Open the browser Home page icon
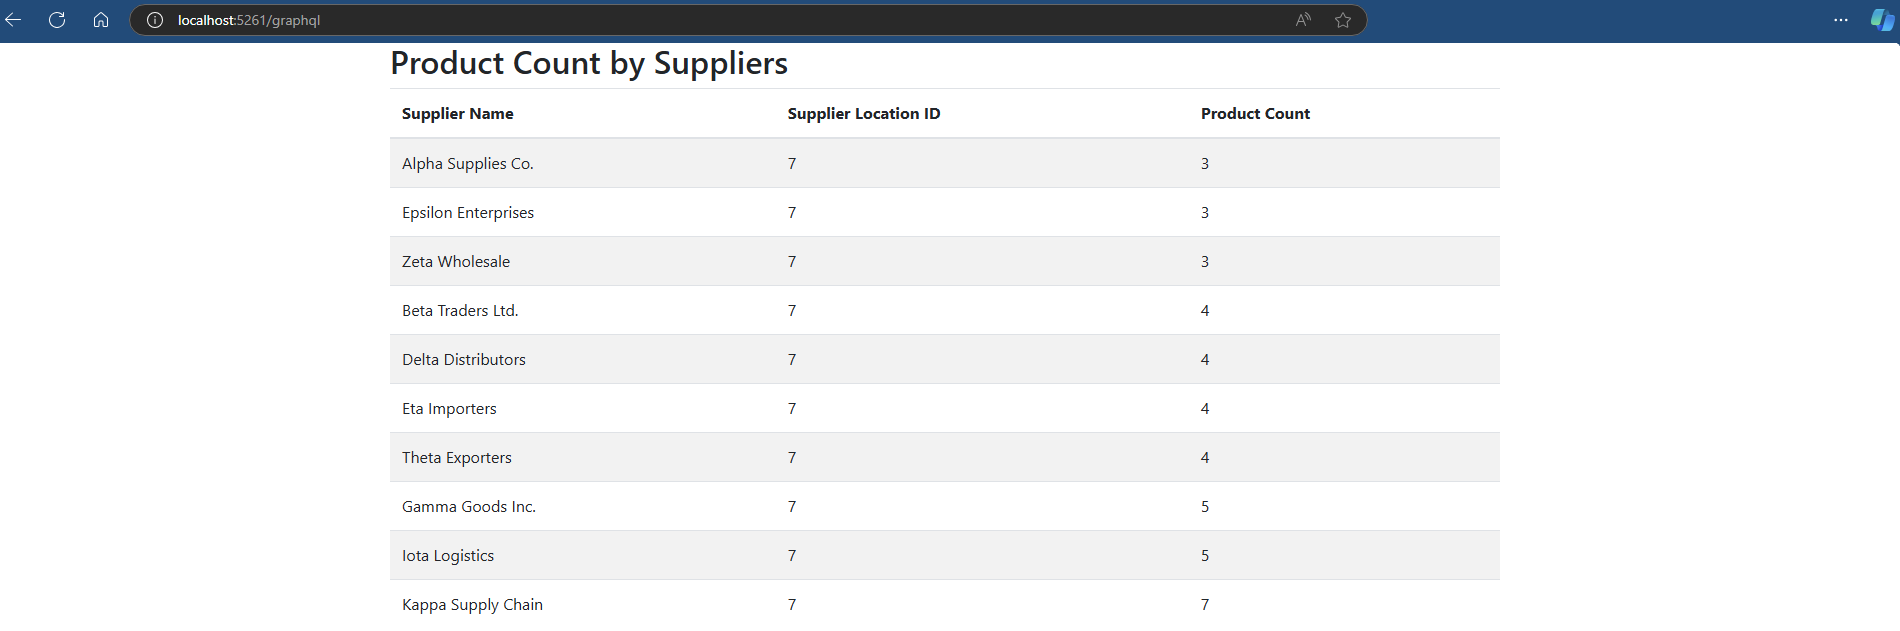This screenshot has width=1900, height=631. [100, 19]
